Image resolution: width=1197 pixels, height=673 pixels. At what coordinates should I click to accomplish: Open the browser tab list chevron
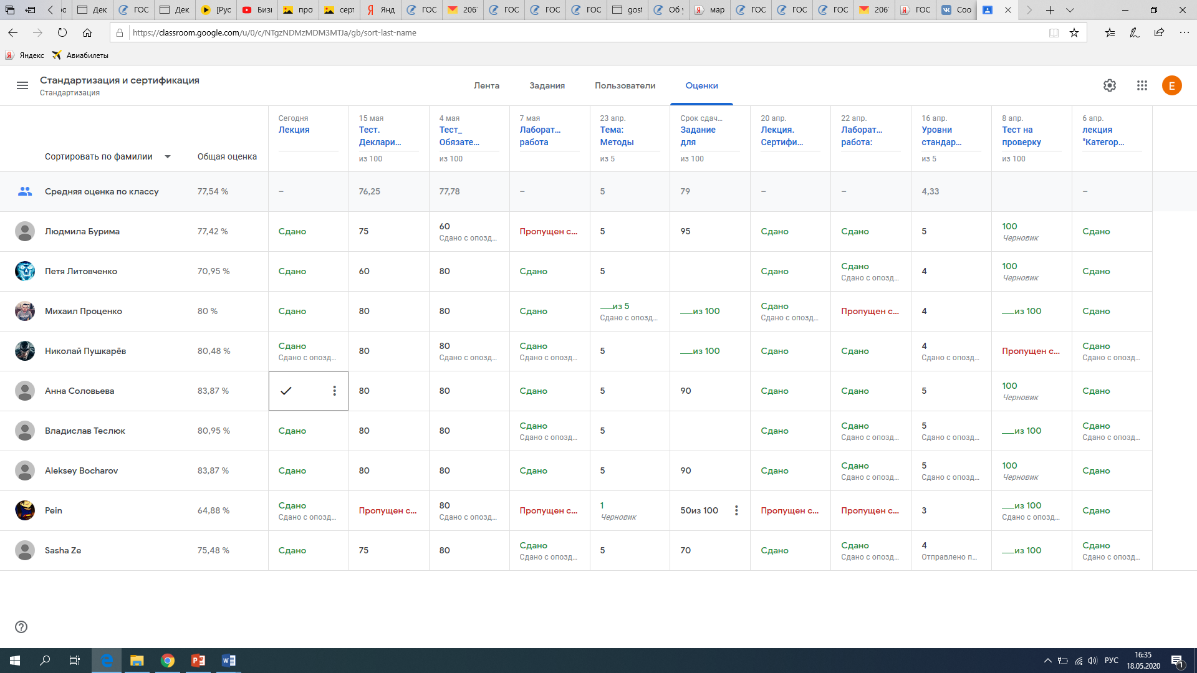[1071, 10]
